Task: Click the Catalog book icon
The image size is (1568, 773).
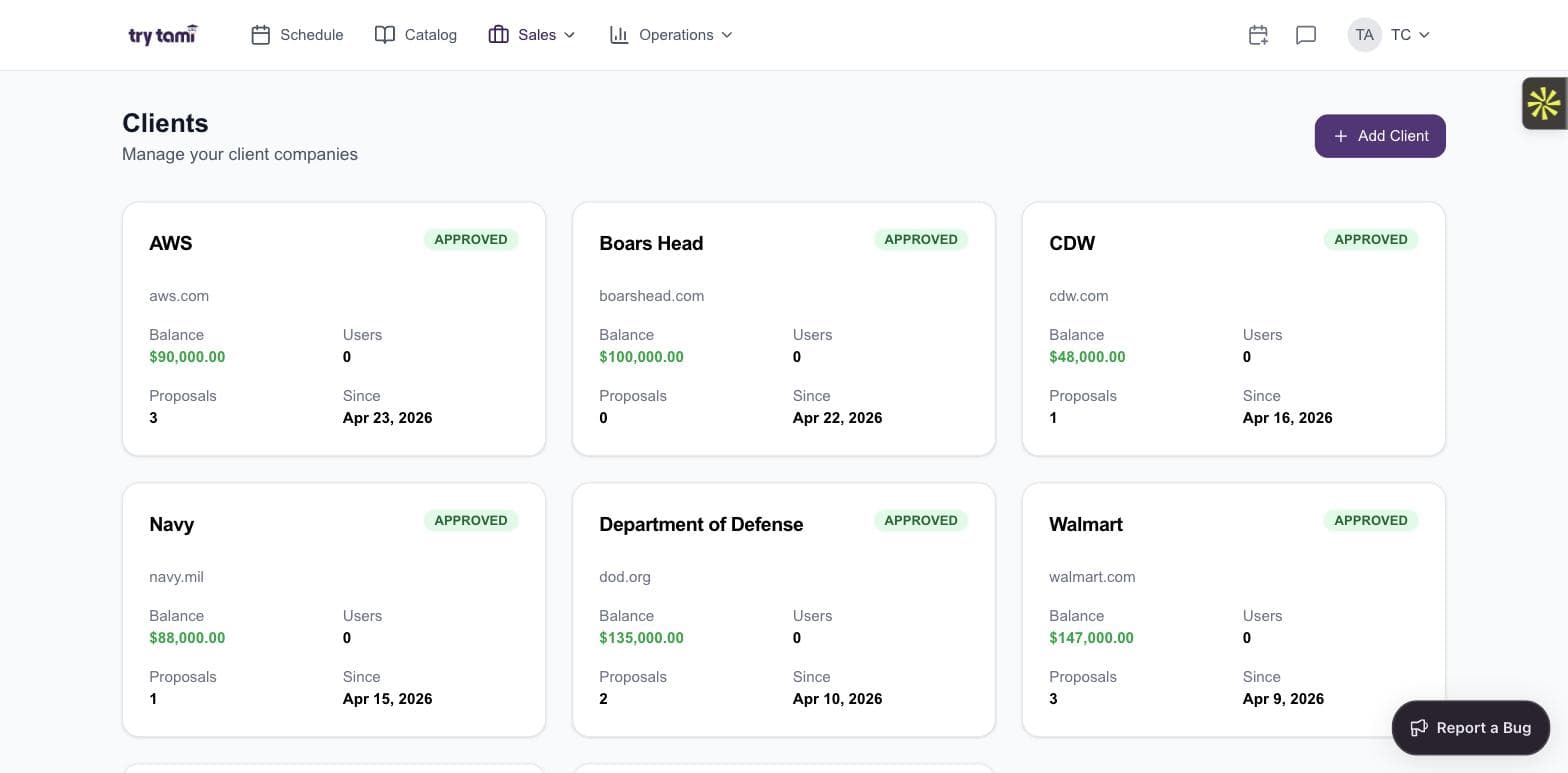Action: 385,35
